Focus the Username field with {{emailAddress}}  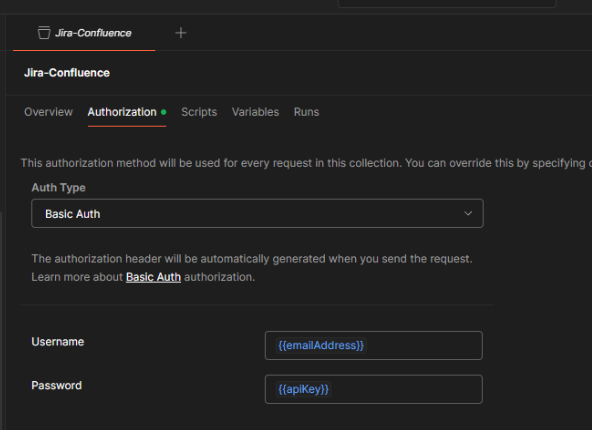373,345
